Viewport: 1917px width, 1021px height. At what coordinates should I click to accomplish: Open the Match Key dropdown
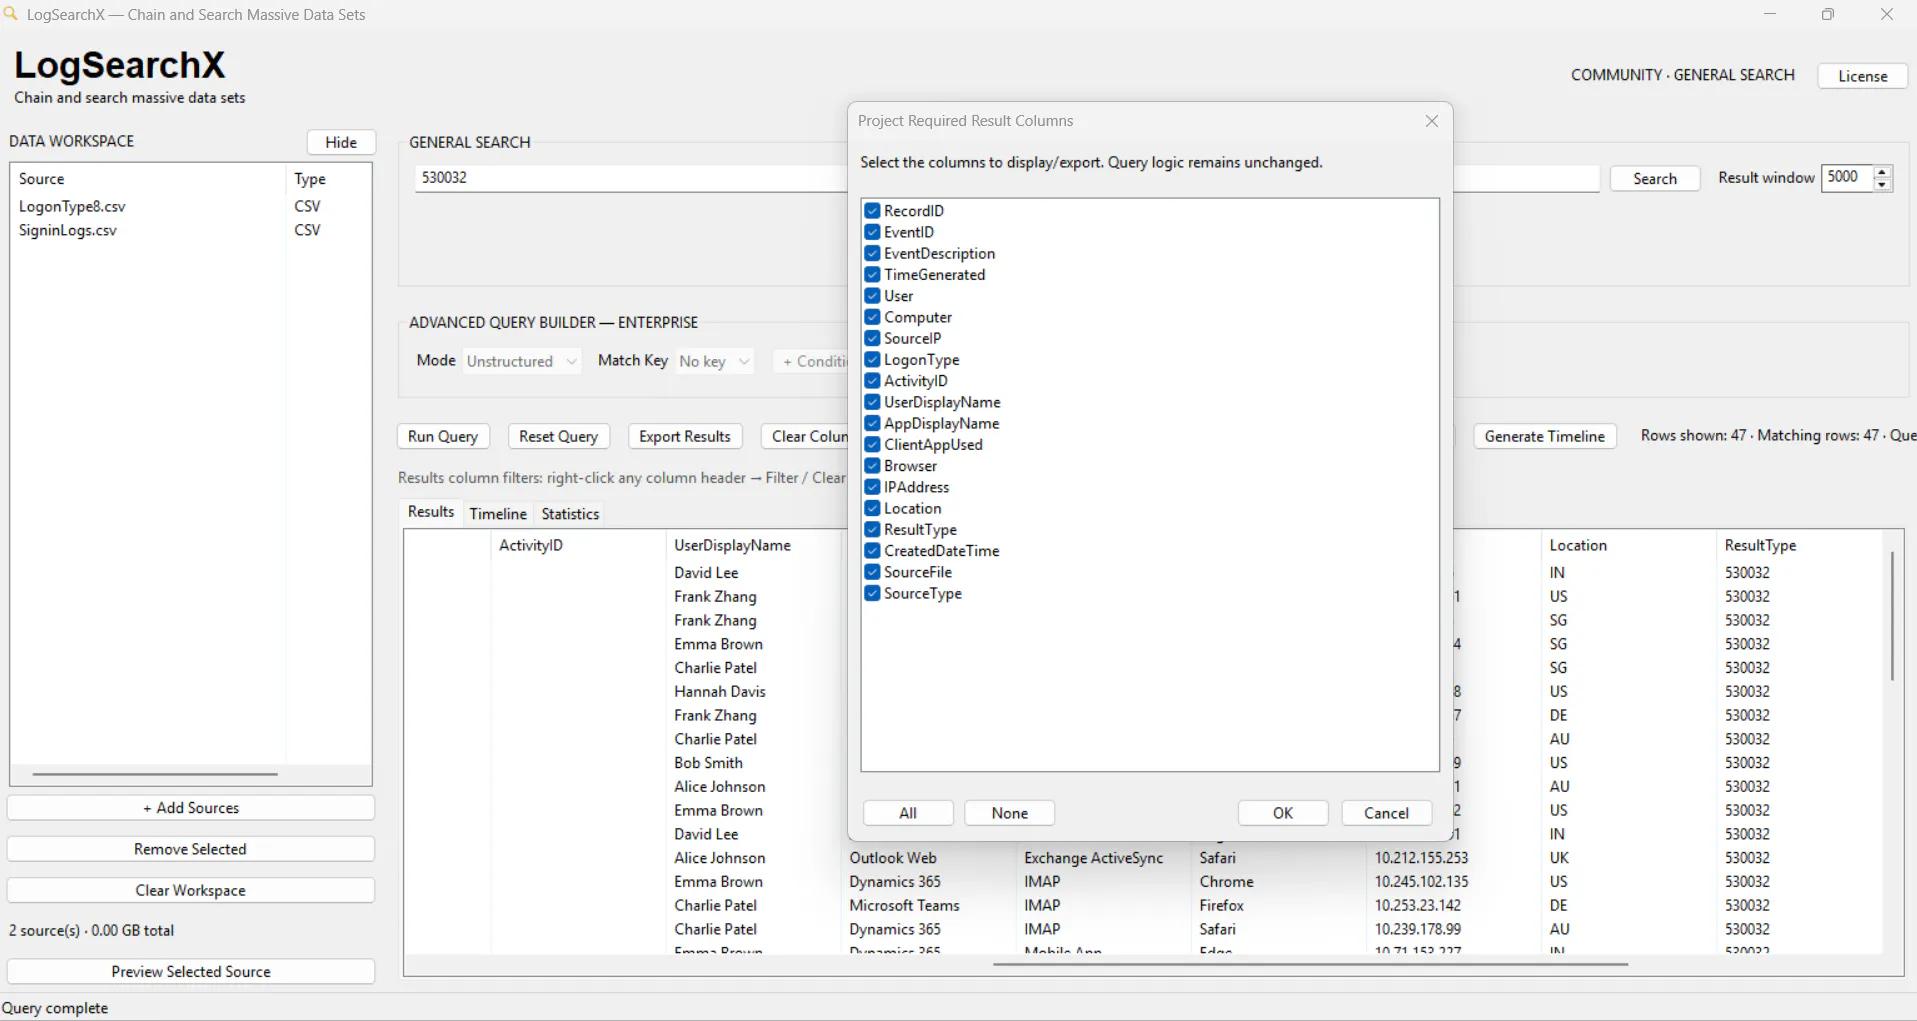[x=714, y=361]
